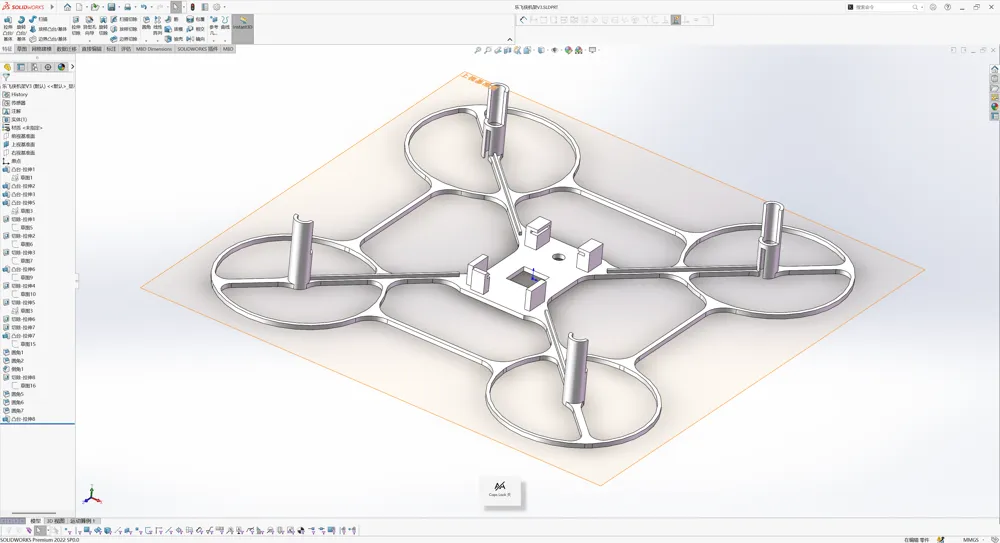
Task: Switch to the 草图 sketch ribbon tab
Action: (x=22, y=48)
